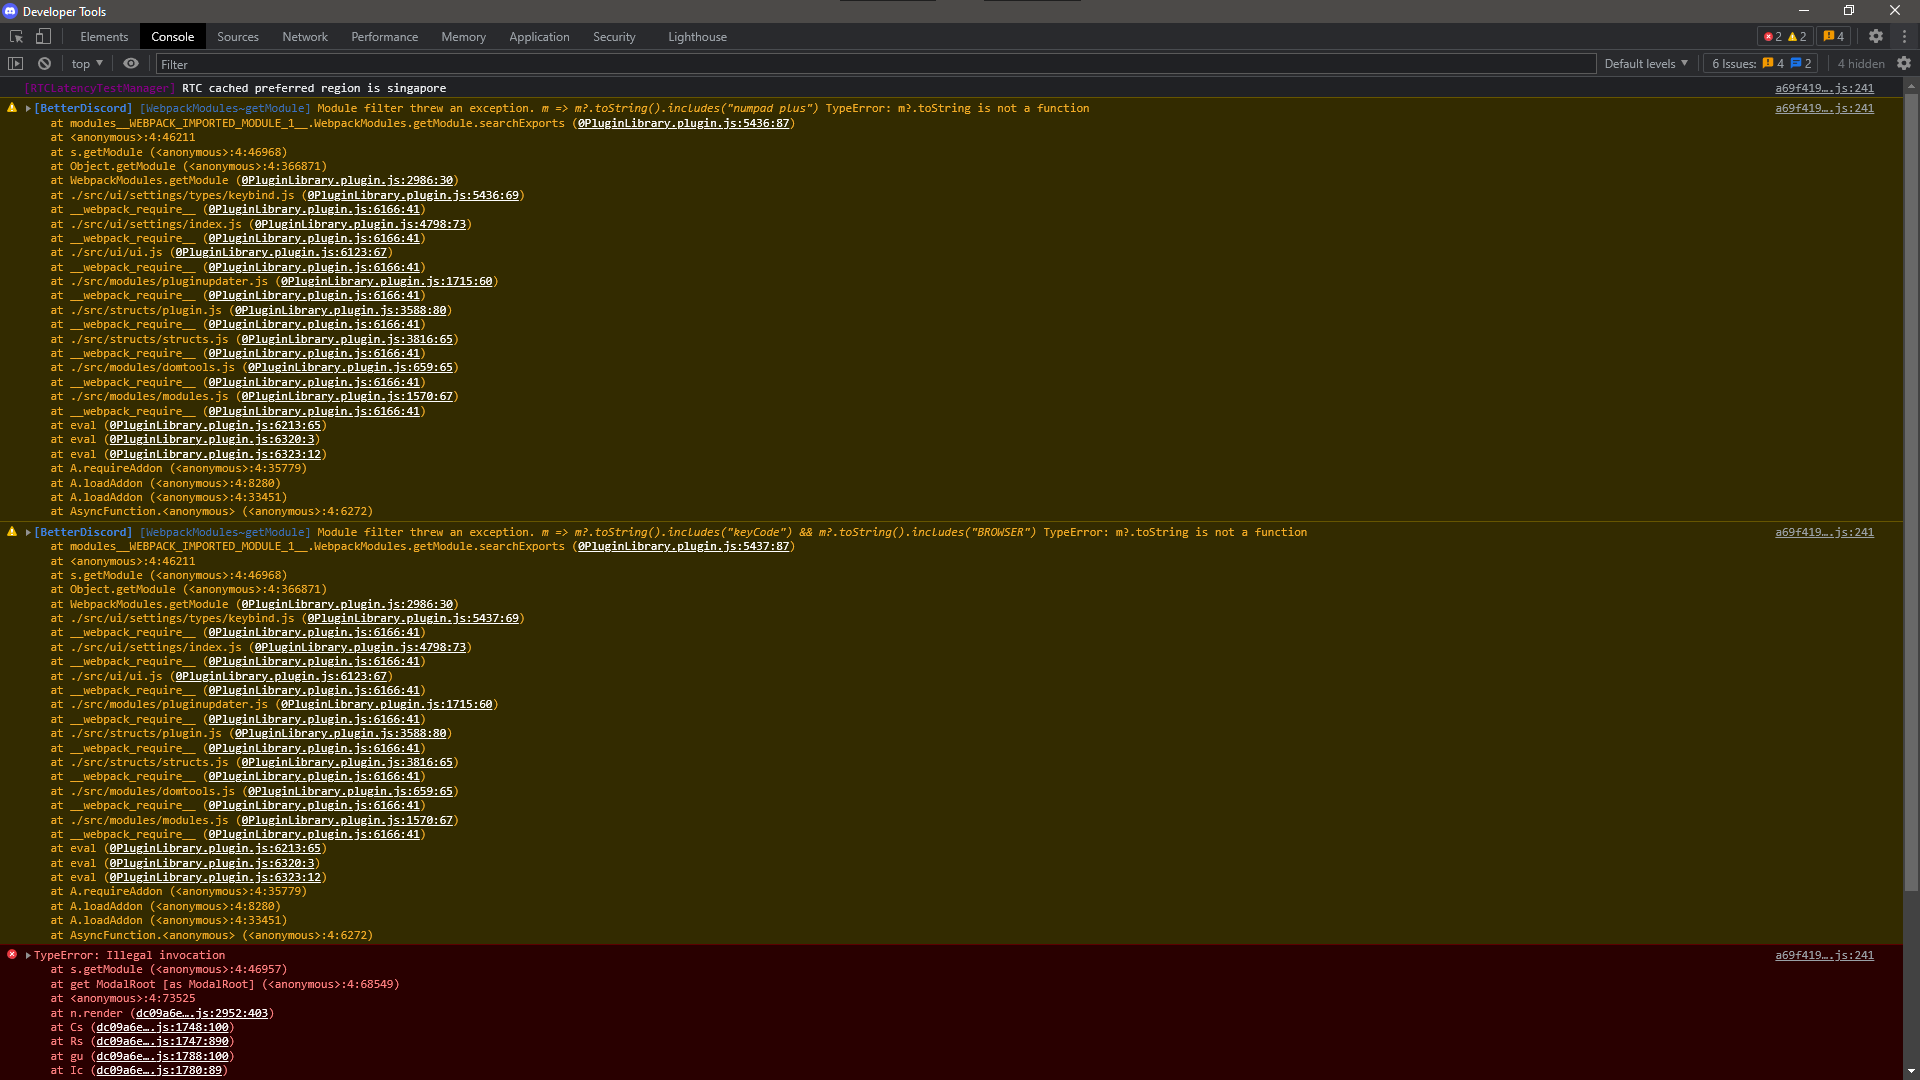
Task: Switch to the Elements tab
Action: [x=104, y=37]
